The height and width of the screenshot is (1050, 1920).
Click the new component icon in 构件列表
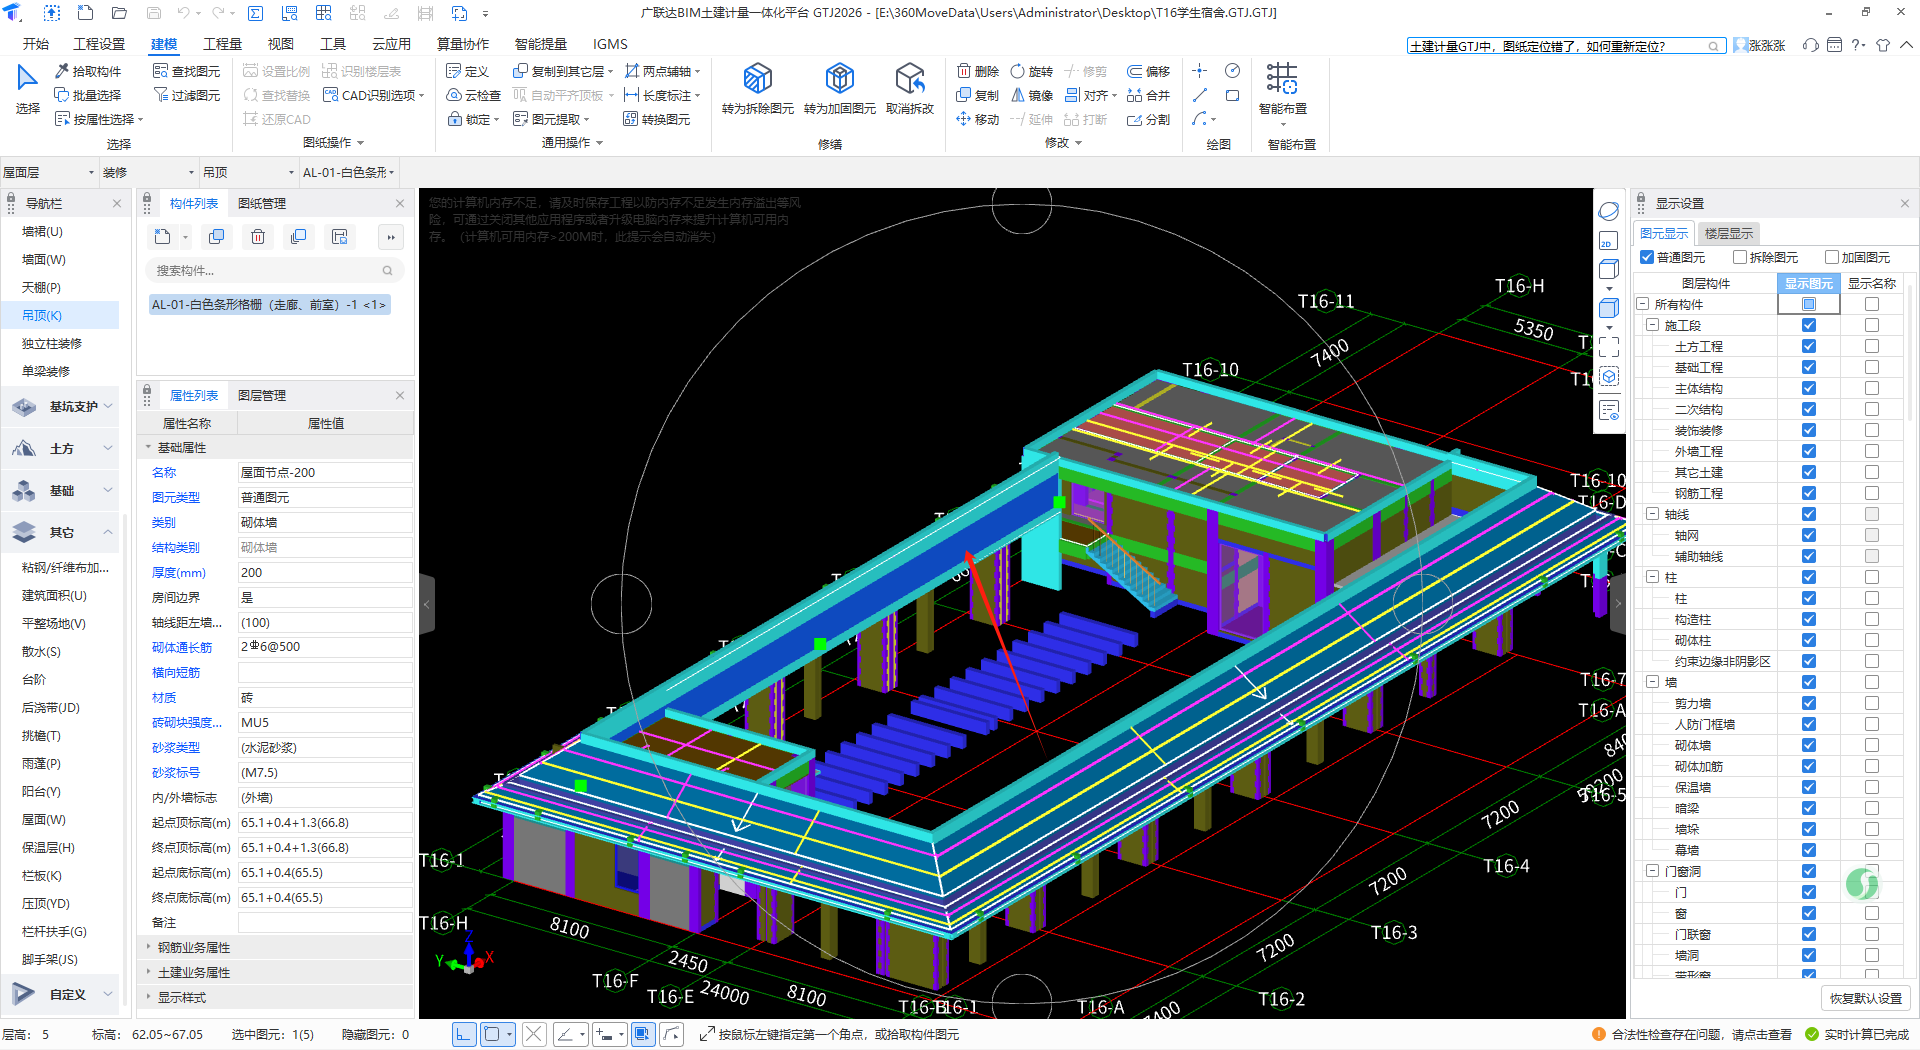tap(163, 237)
